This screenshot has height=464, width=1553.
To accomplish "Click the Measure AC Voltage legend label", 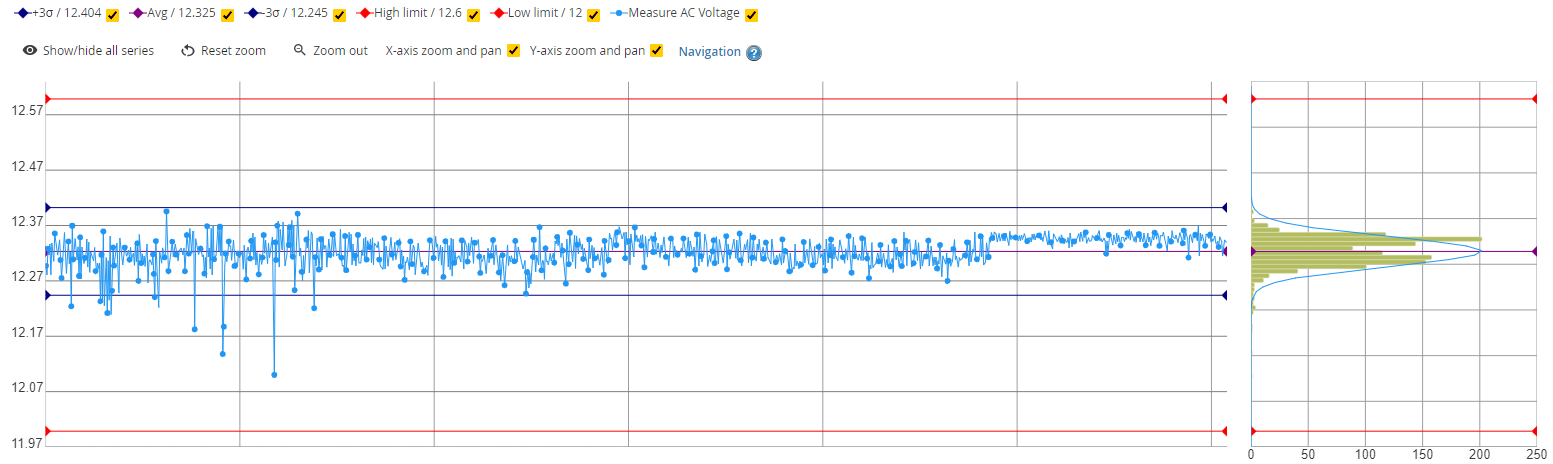I will [x=684, y=14].
